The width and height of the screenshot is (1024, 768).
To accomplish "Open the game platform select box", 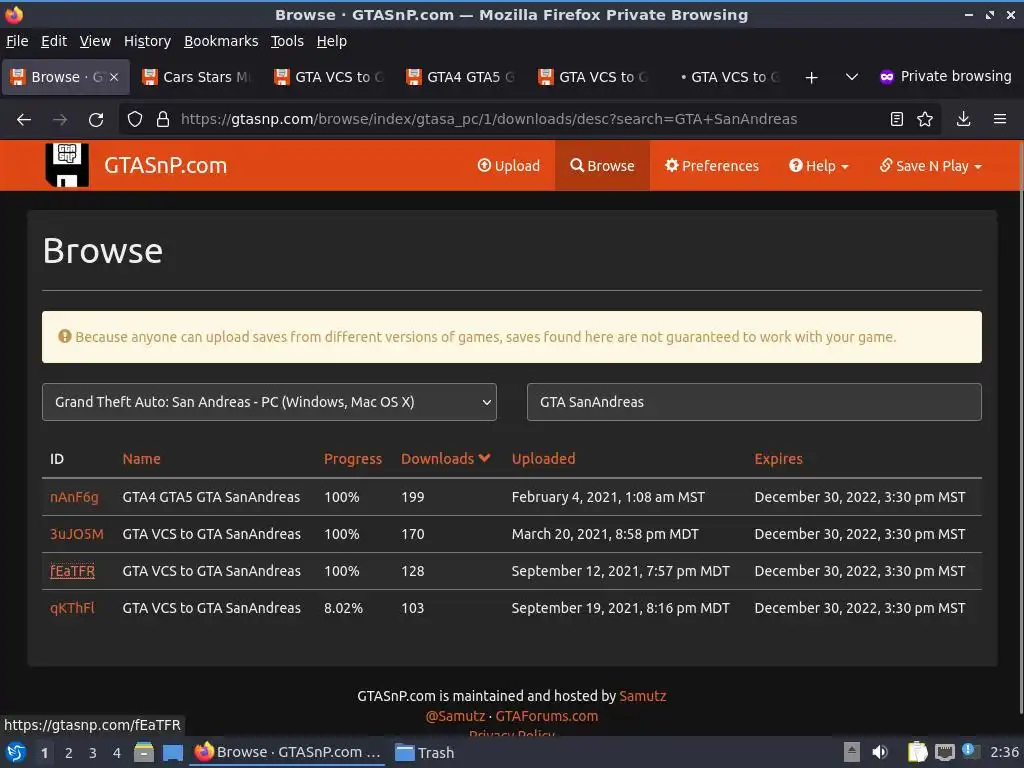I will [x=269, y=402].
